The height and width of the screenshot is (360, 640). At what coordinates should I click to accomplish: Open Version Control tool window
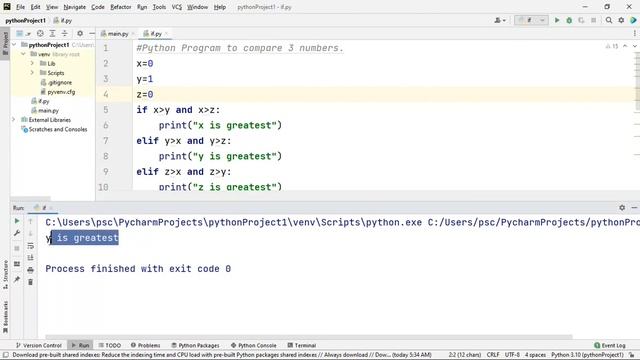[39, 345]
